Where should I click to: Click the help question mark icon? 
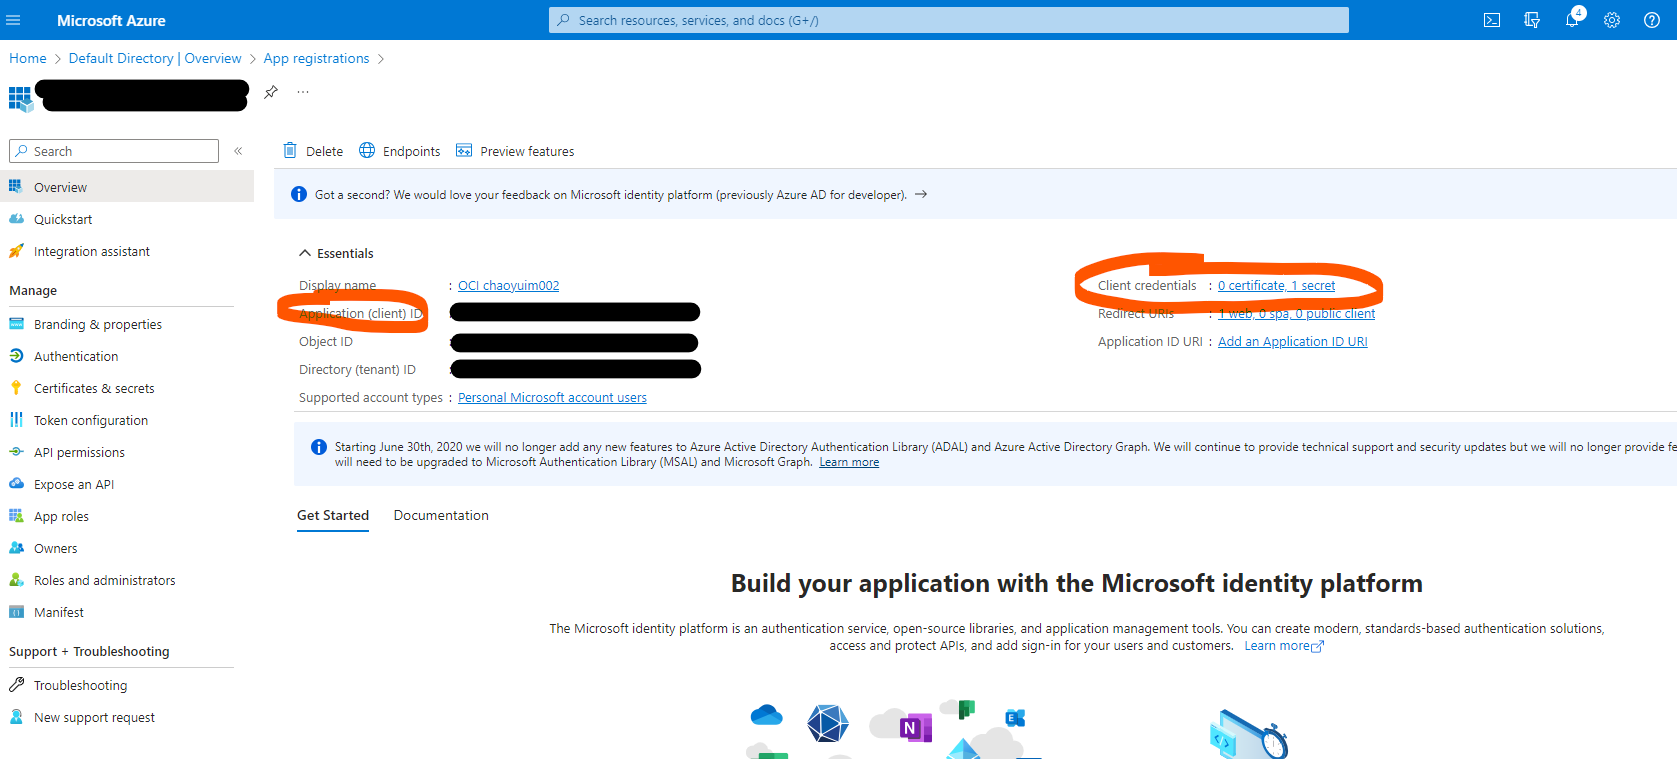click(x=1651, y=20)
